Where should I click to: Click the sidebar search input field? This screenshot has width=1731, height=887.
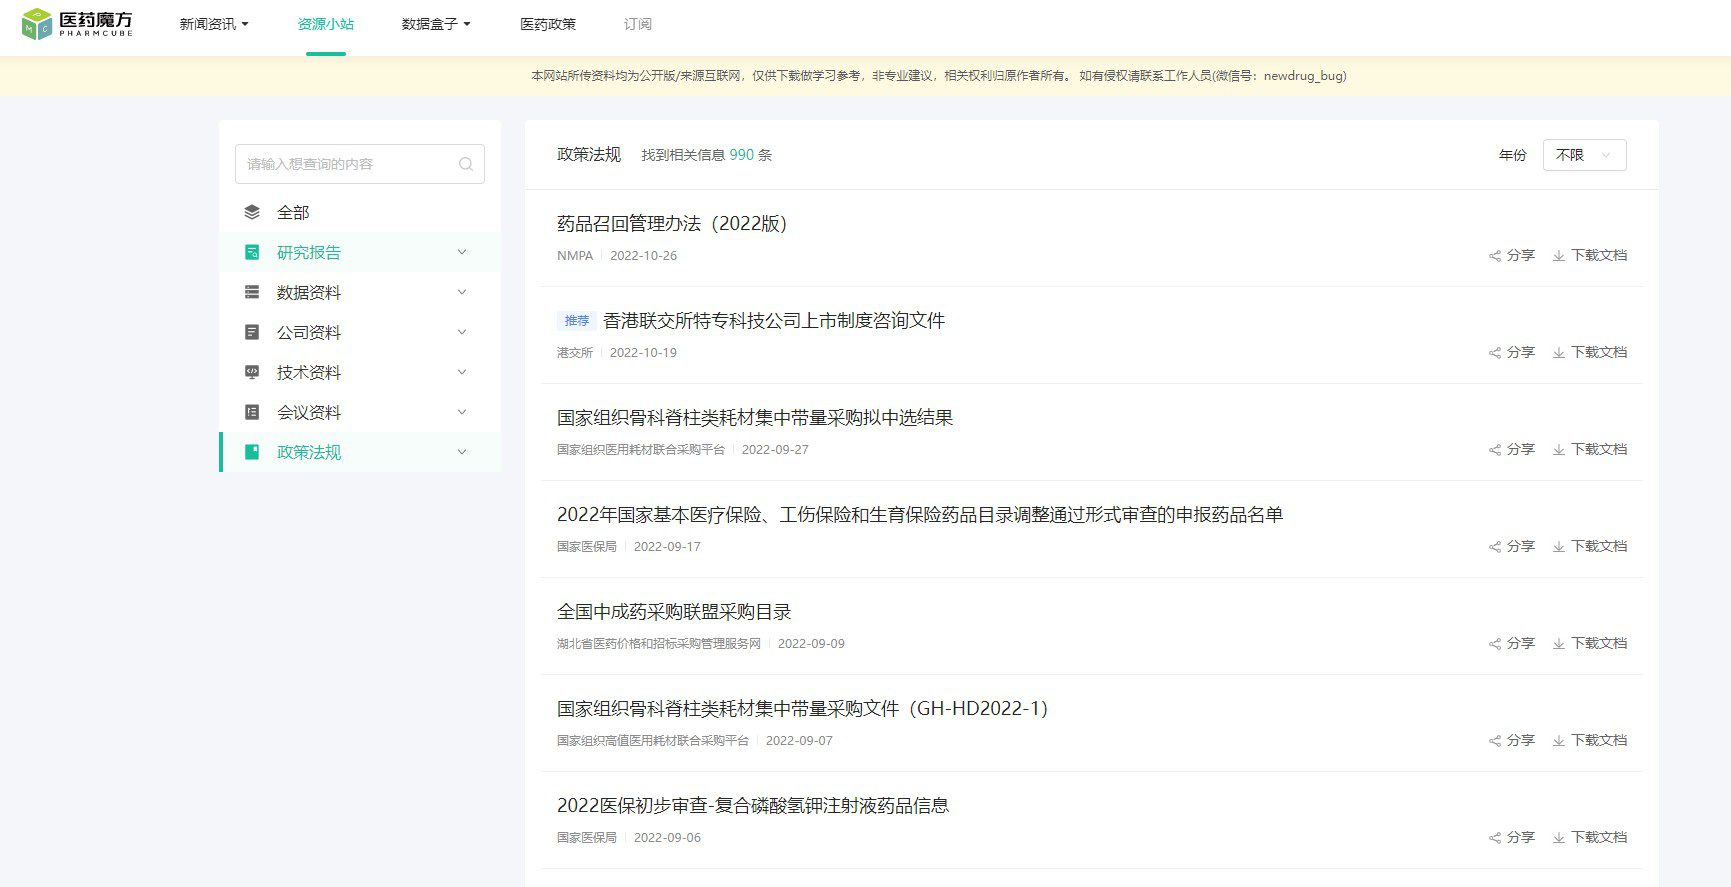click(360, 164)
